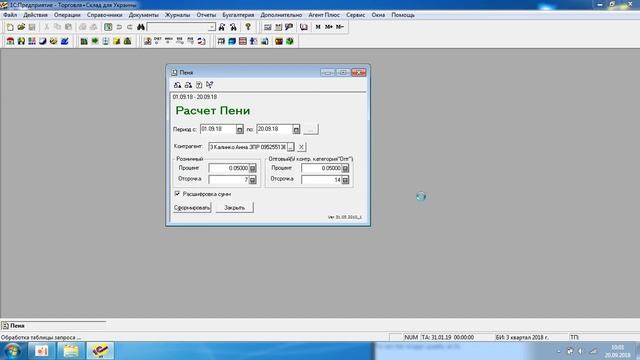Screen dimensions: 640x360
Task: Click the open book toolbar icon
Action: [x=304, y=27]
